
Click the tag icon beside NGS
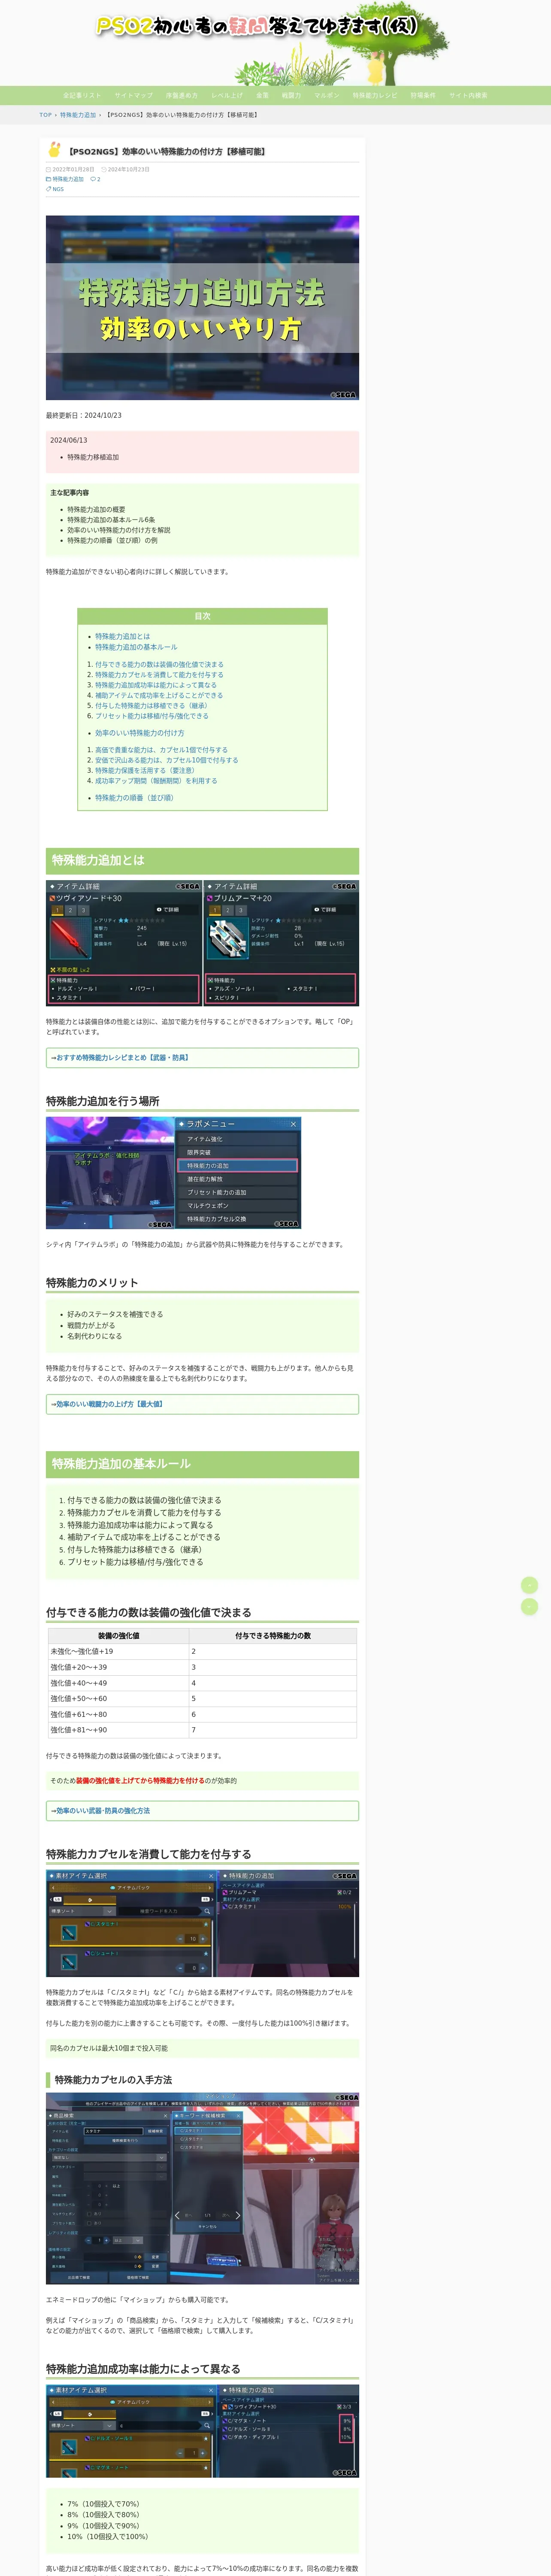(x=48, y=189)
